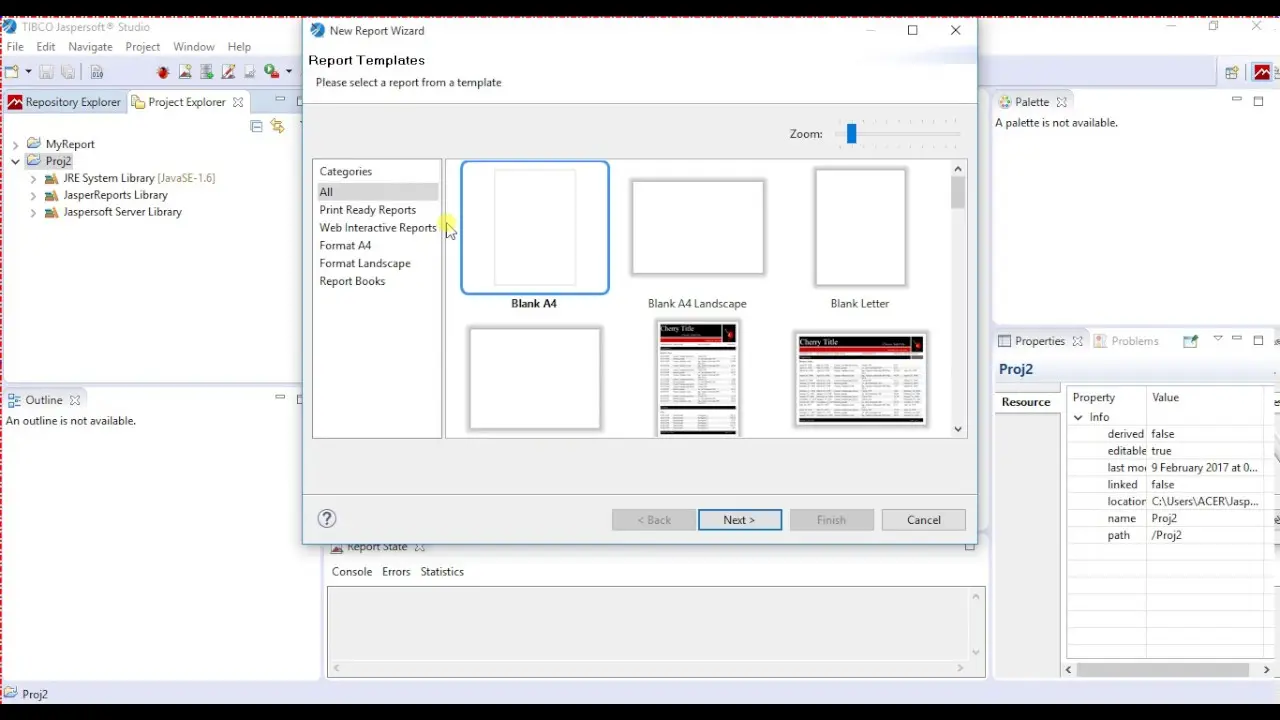Expand the JasperReports Library node

[x=33, y=195]
